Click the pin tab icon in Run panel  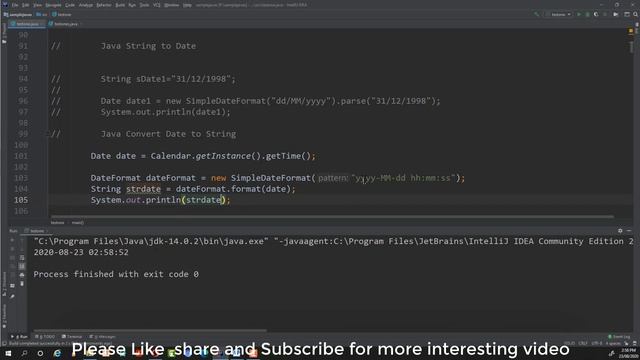click(12, 296)
